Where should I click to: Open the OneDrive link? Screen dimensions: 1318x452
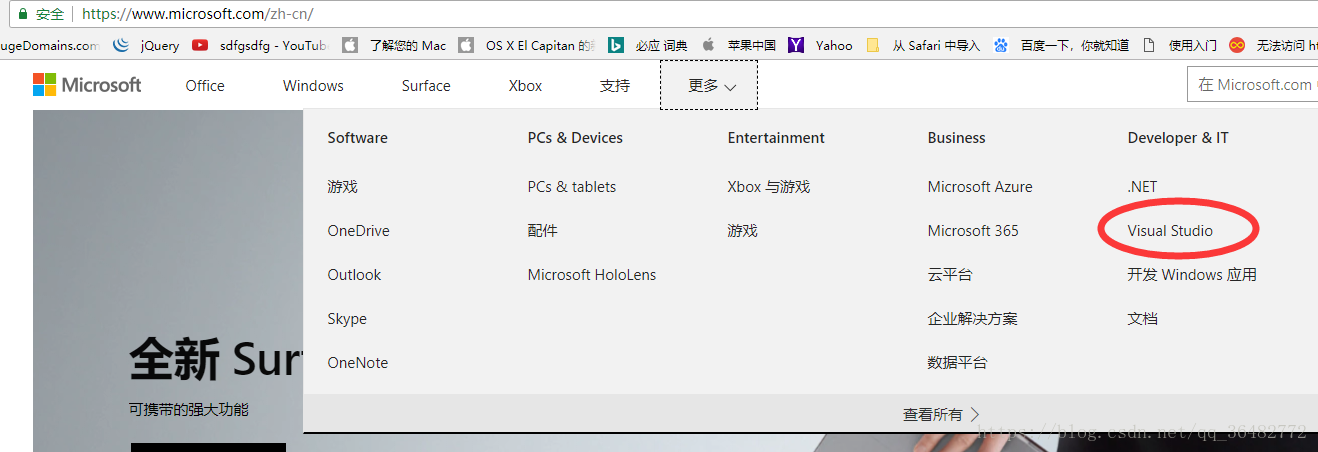(358, 231)
